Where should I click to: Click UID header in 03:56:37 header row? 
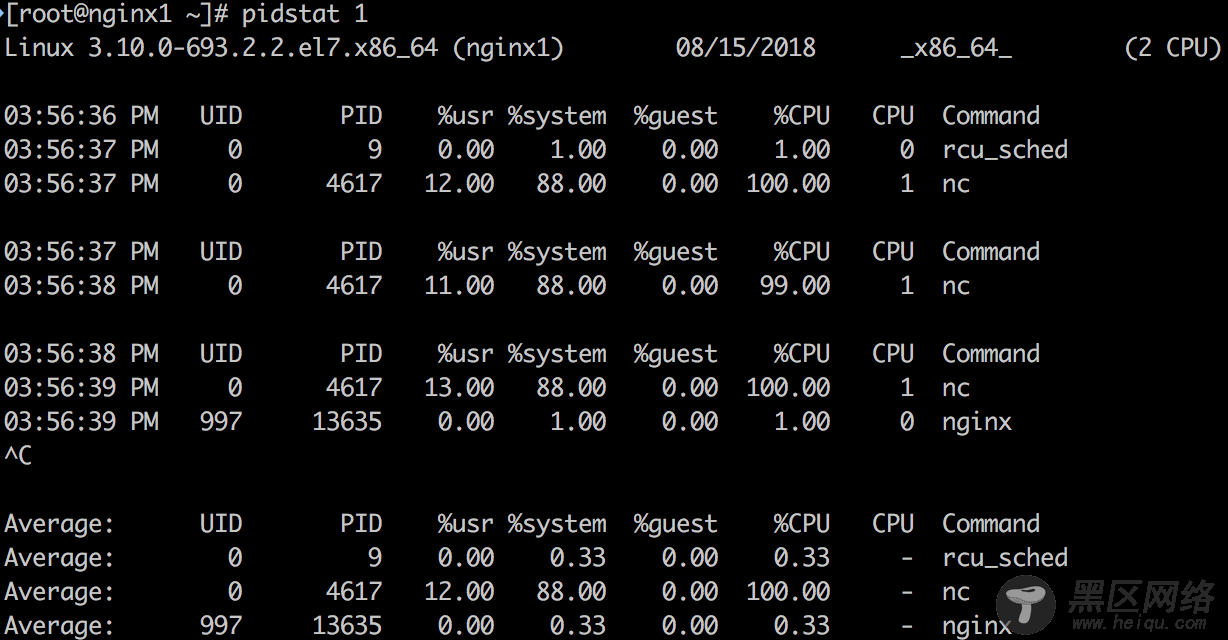tap(220, 252)
